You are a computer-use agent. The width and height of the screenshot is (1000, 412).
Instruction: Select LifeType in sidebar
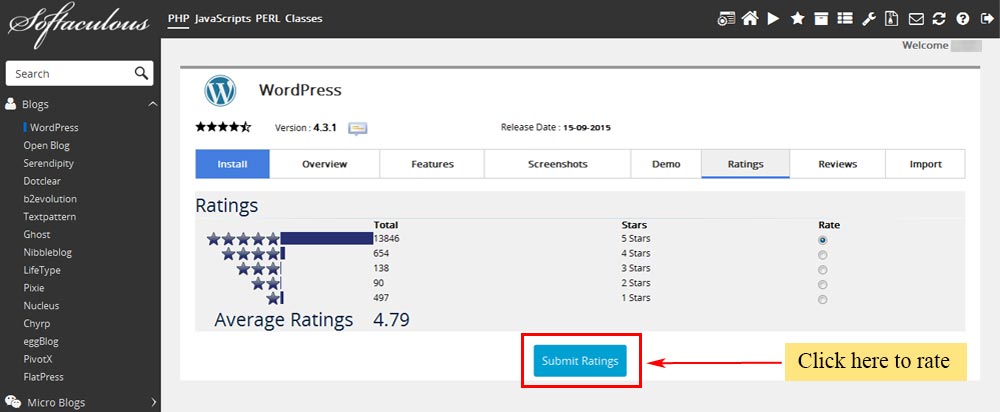(x=42, y=270)
